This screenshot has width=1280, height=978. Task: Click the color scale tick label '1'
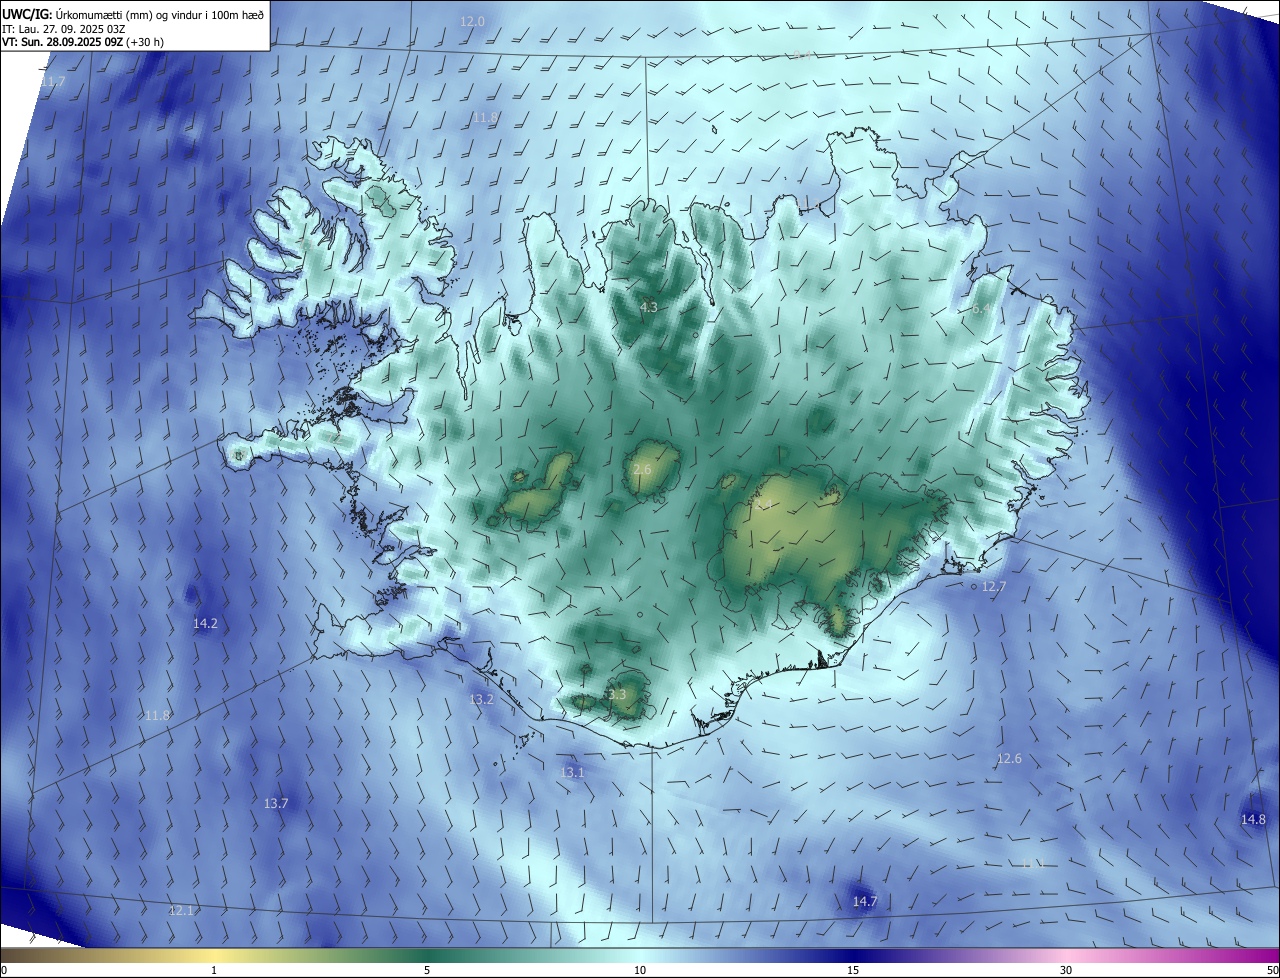(214, 970)
